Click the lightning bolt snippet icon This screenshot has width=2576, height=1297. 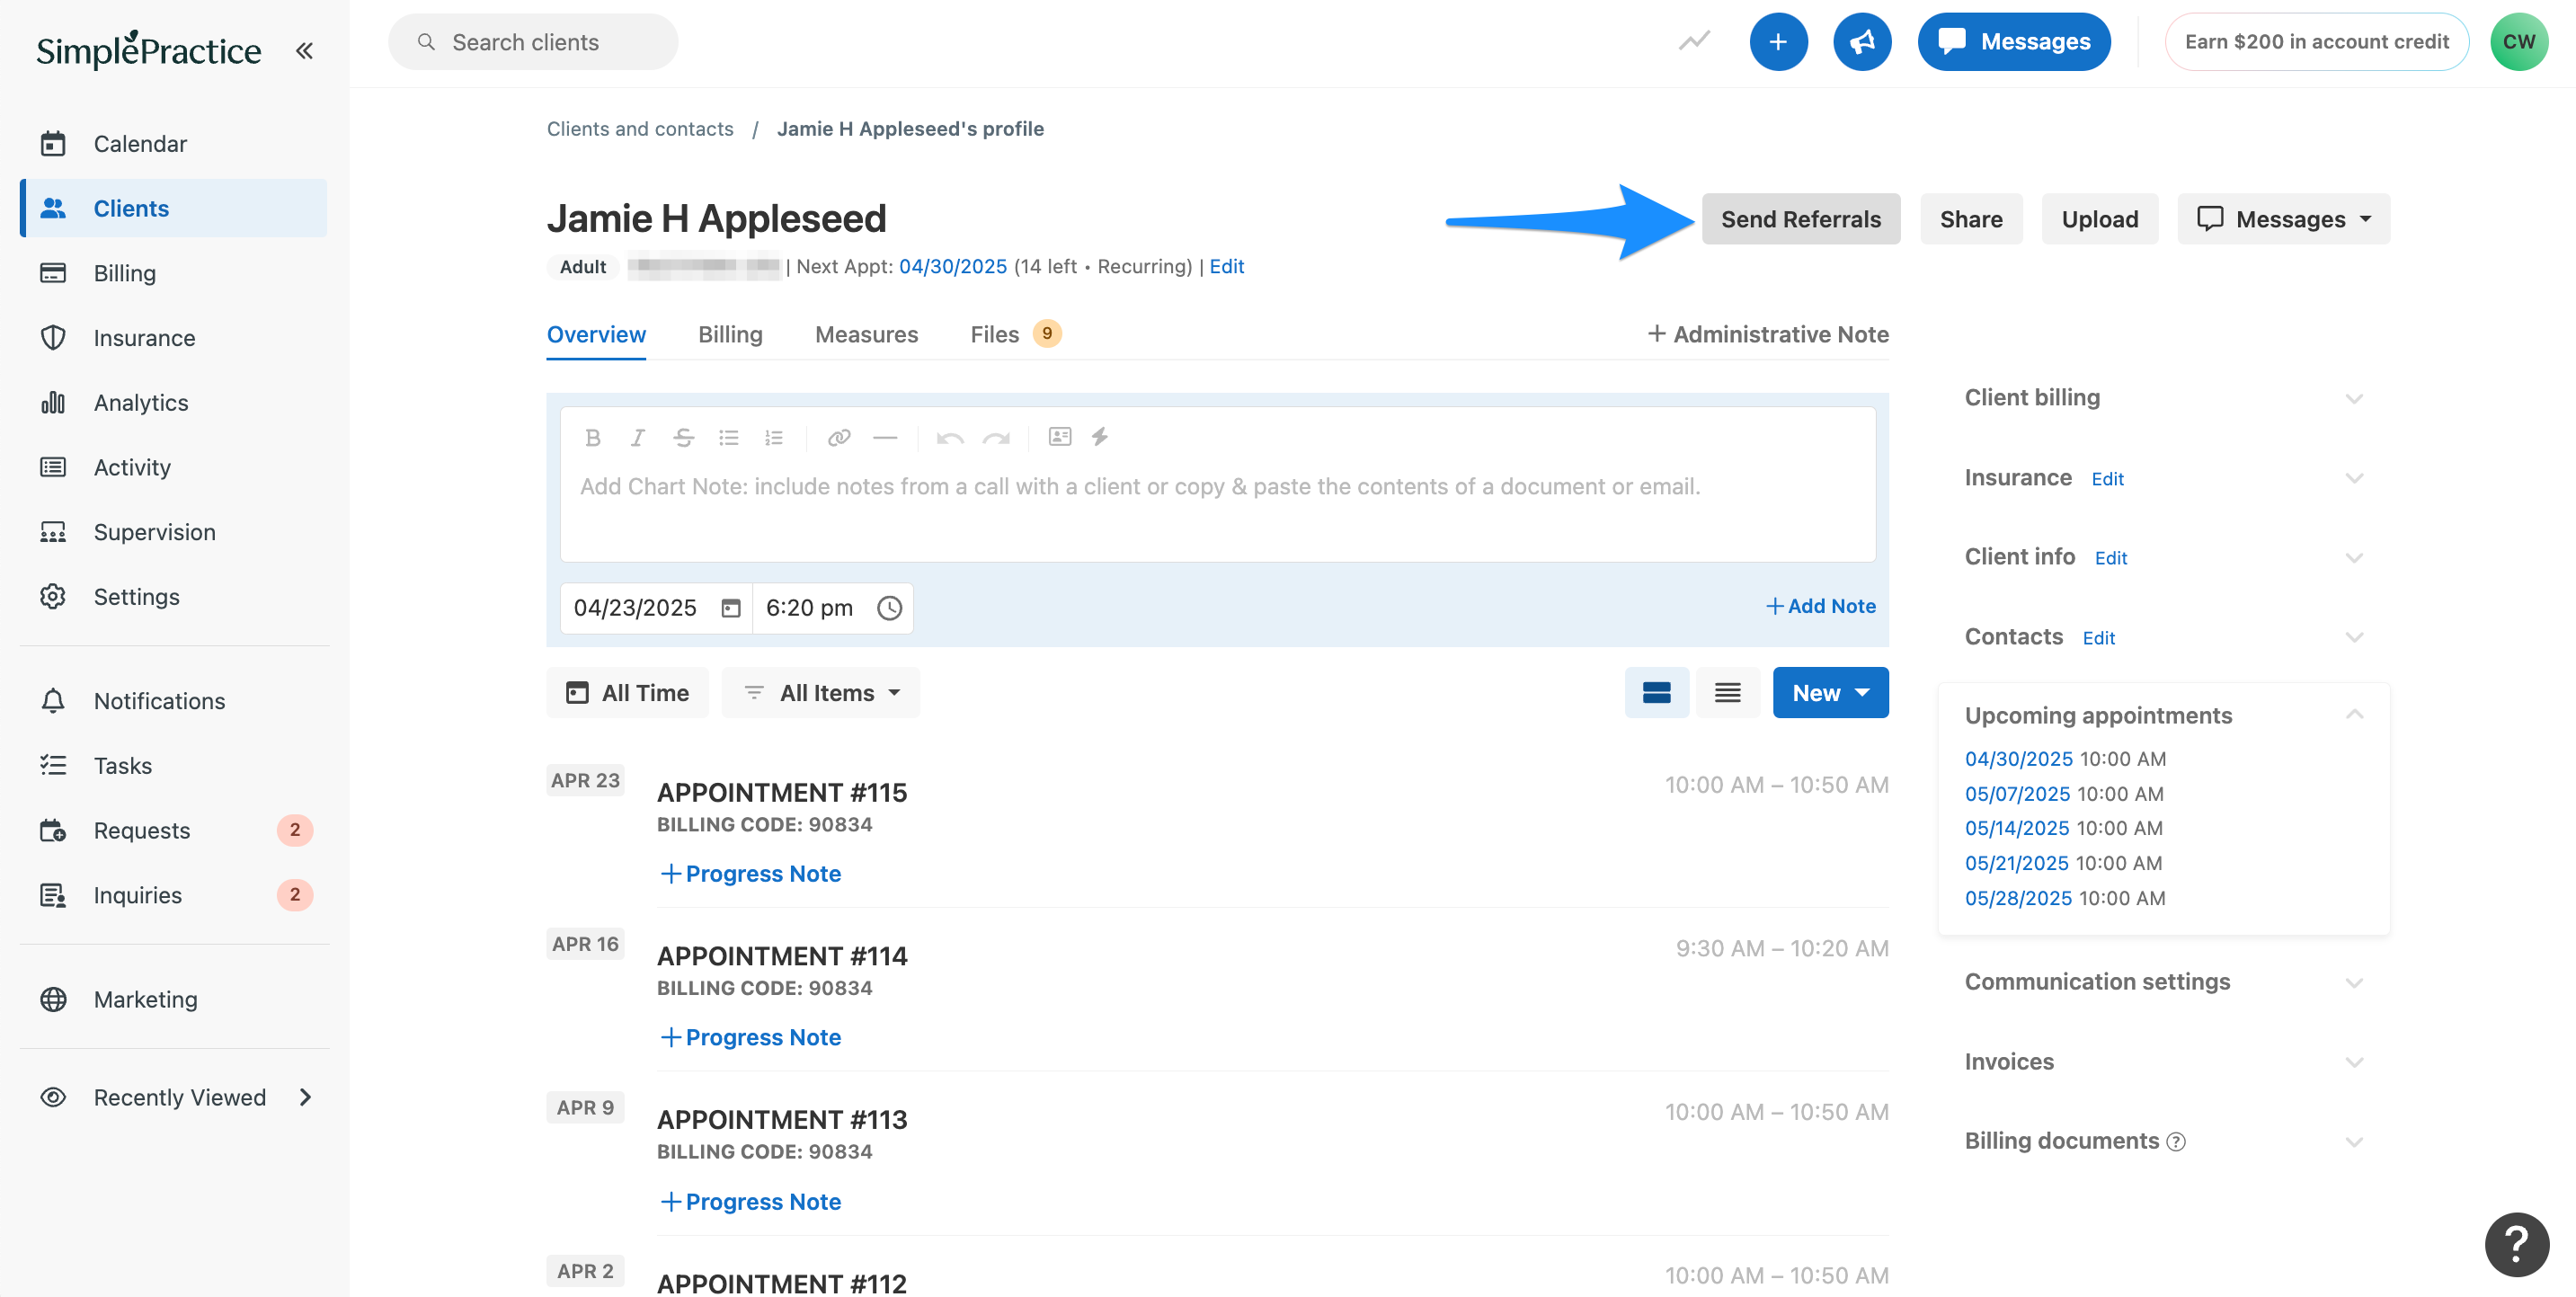(1100, 436)
